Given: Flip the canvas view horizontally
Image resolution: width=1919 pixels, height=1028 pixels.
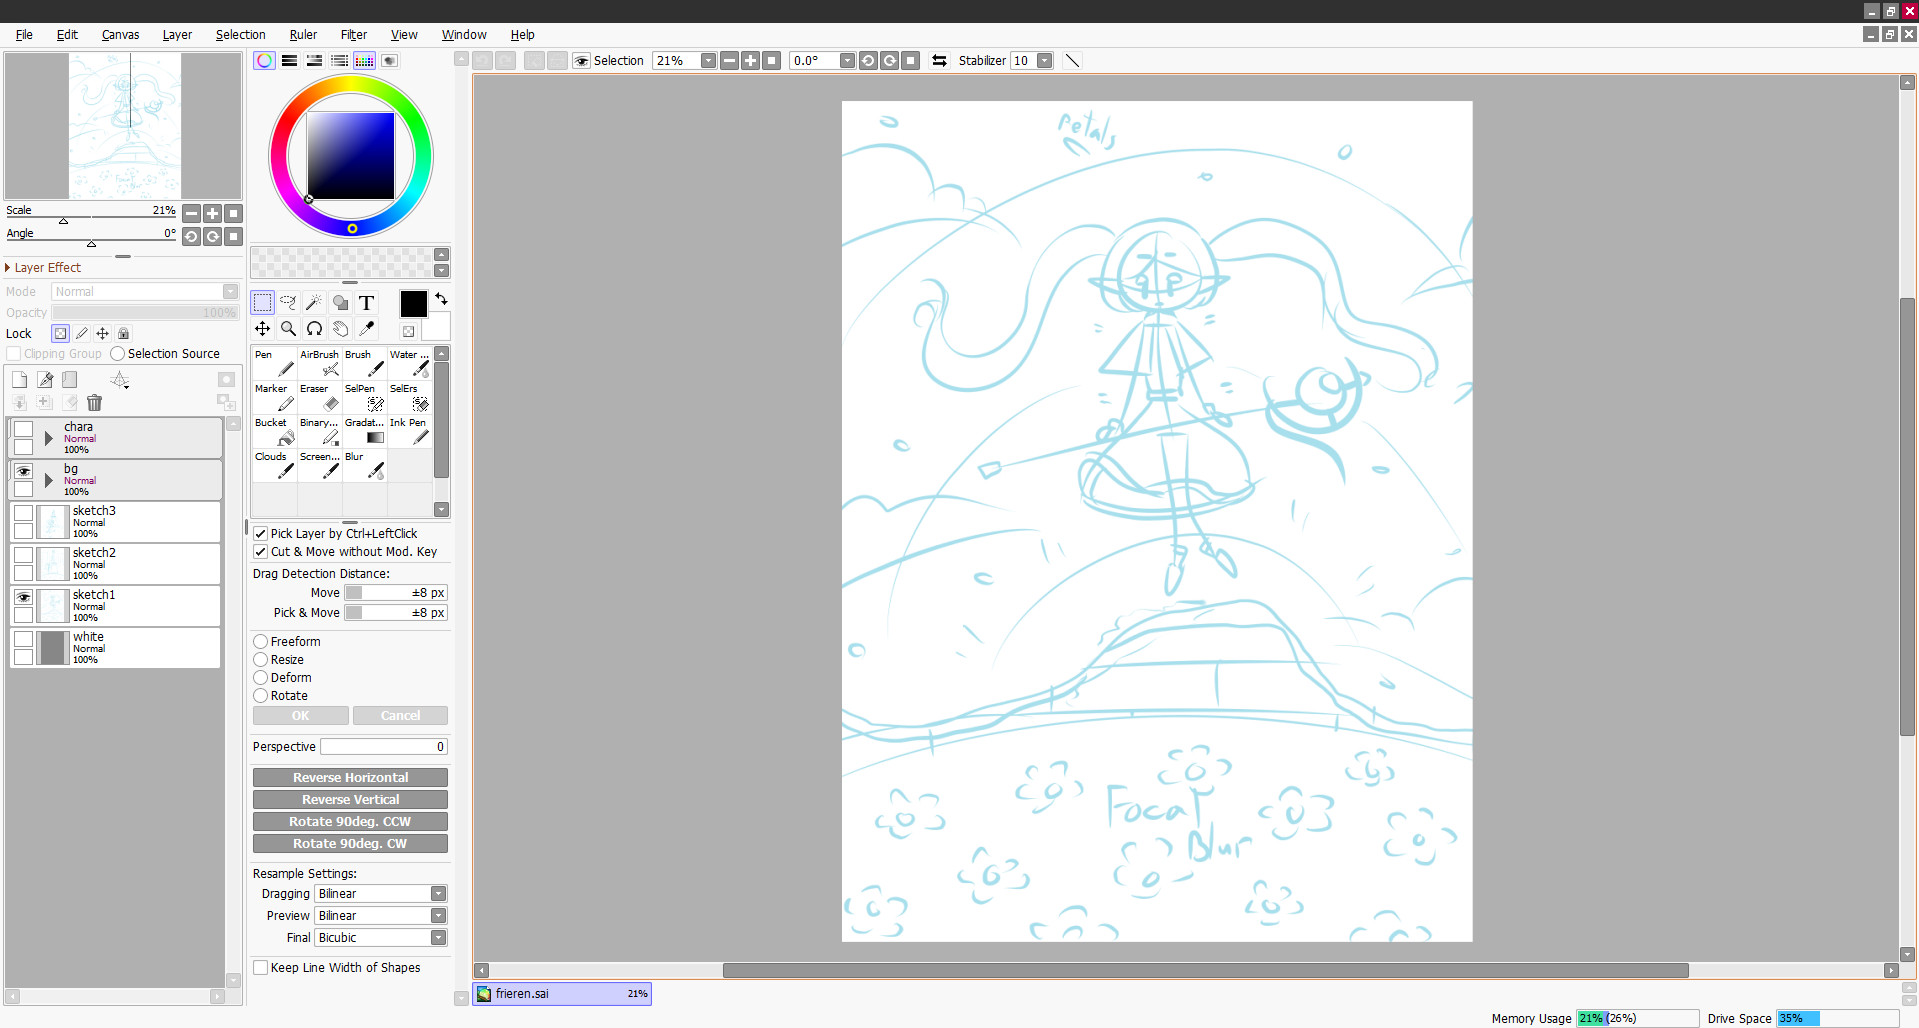Looking at the screenshot, I should click(x=939, y=61).
